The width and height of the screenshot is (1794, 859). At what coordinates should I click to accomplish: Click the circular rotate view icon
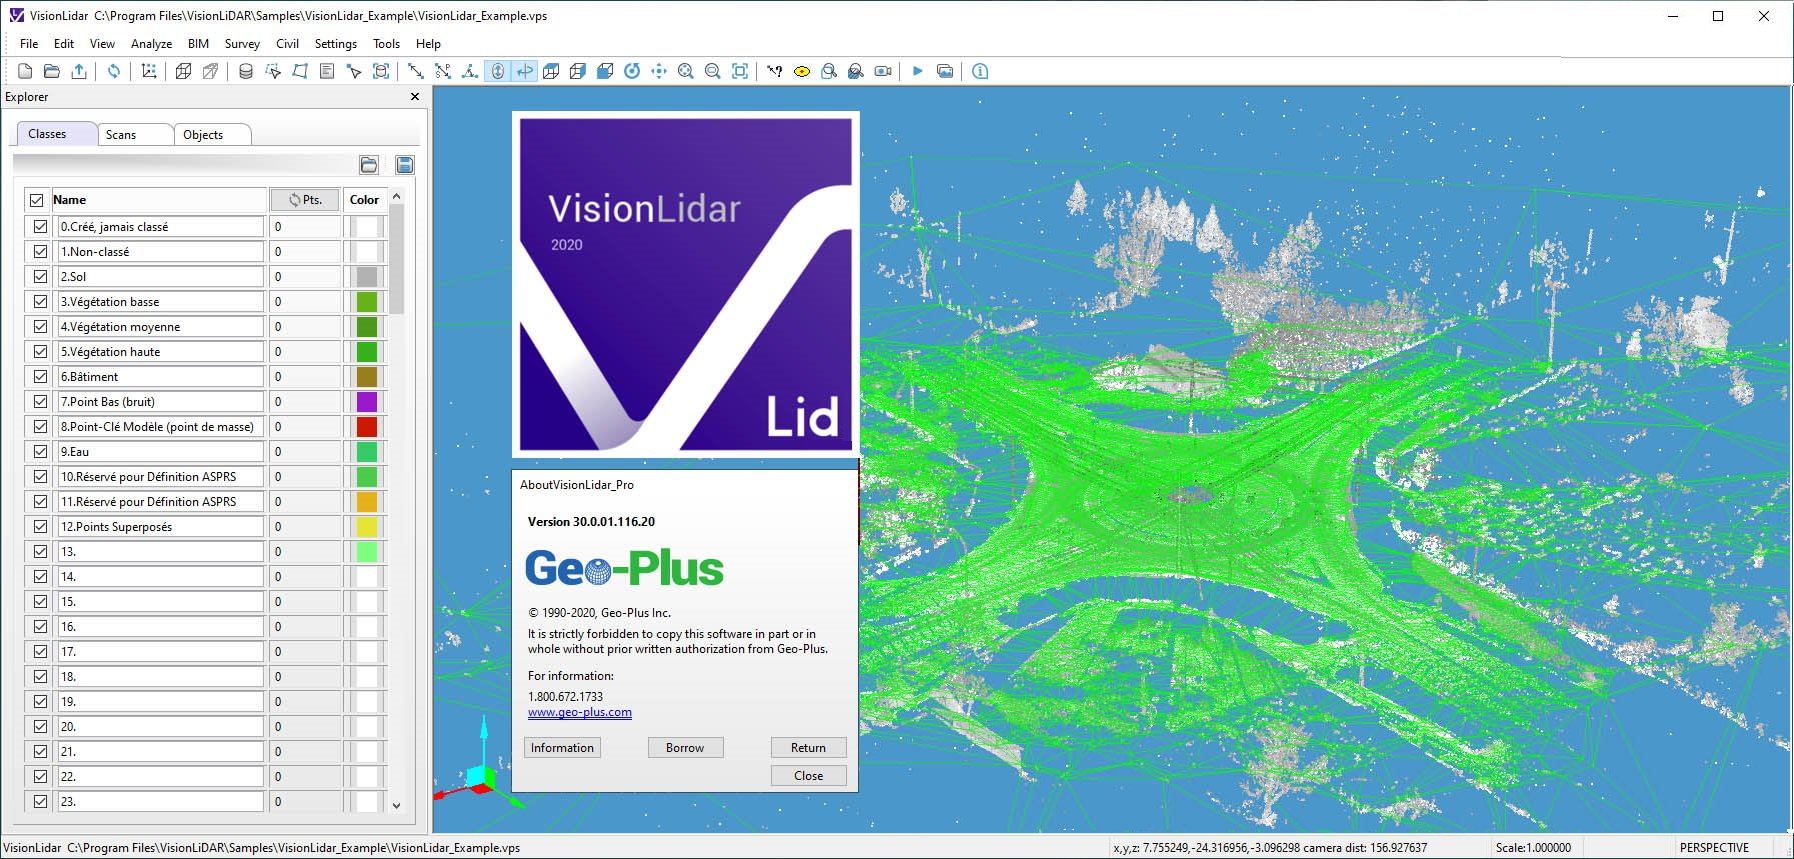click(632, 71)
